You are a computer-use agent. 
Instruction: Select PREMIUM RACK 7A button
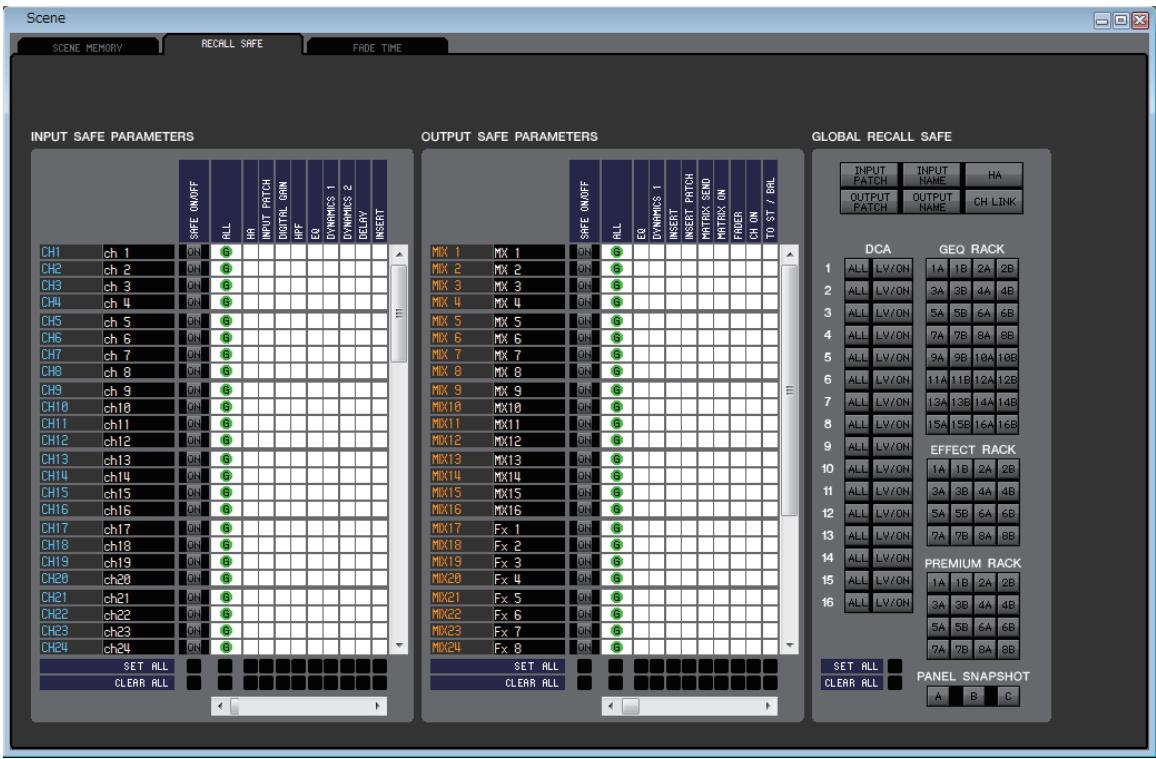pyautogui.click(x=937, y=650)
